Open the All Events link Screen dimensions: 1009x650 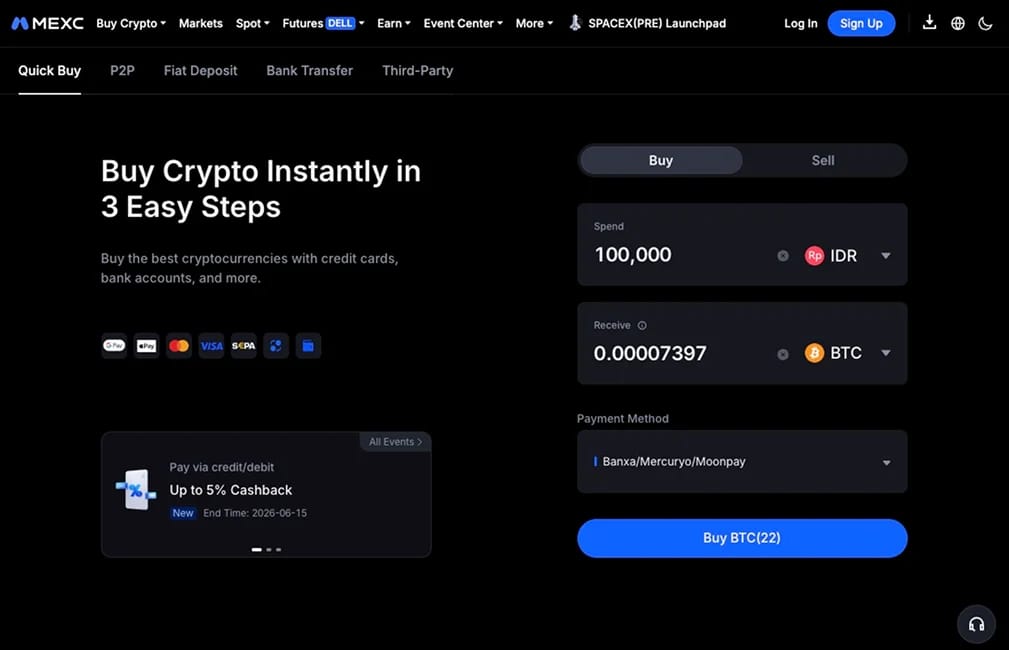tap(395, 441)
